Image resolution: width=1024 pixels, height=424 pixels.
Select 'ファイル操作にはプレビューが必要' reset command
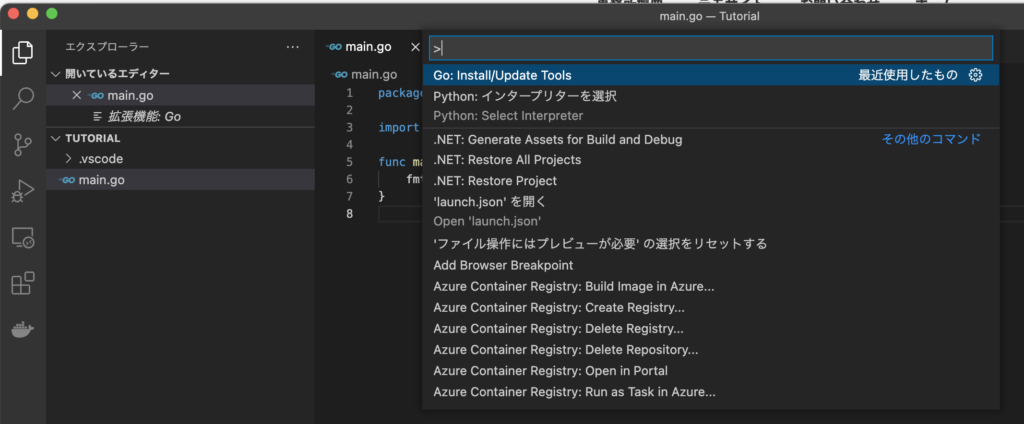click(x=711, y=244)
